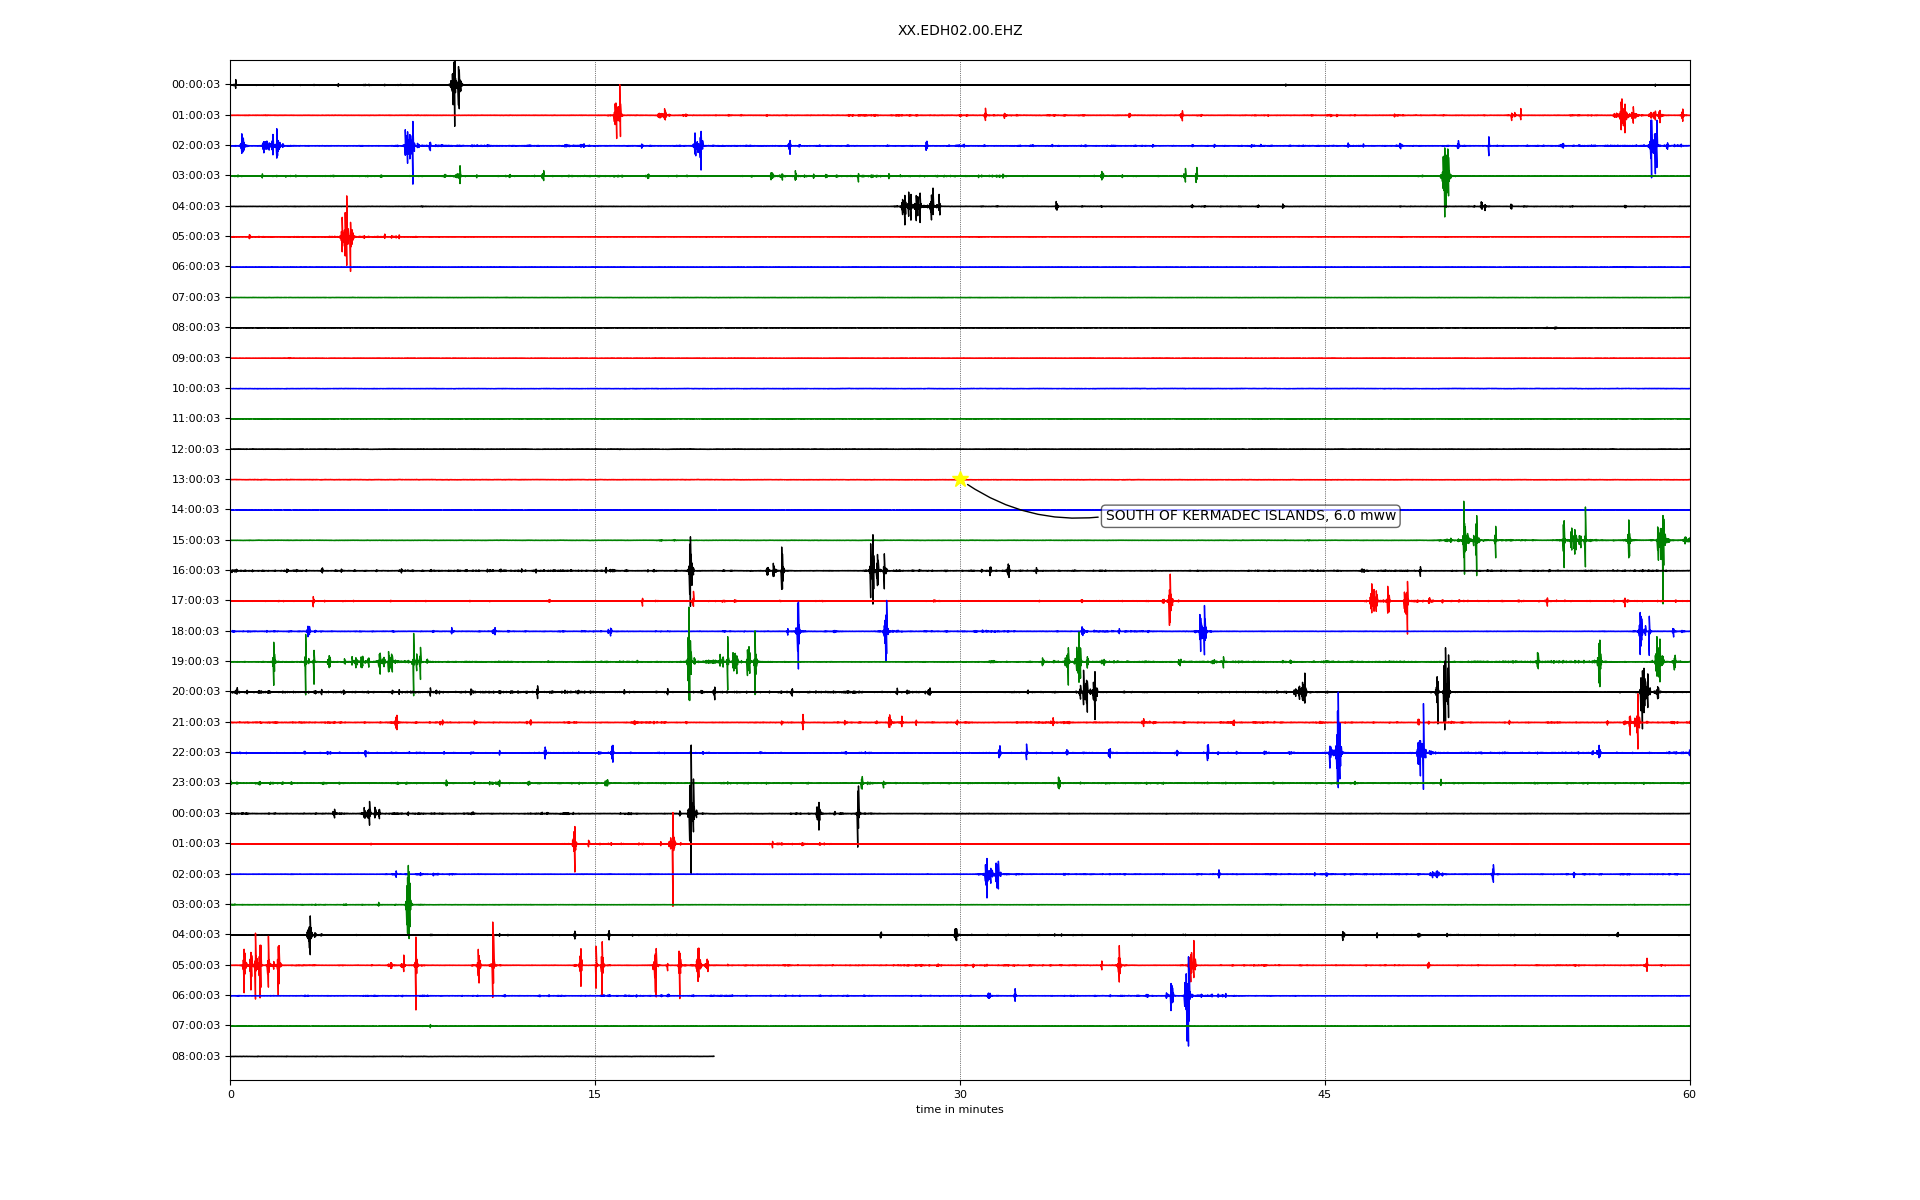This screenshot has width=1920, height=1200.
Task: Click the 06:00:03 label near top
Action: click(196, 267)
